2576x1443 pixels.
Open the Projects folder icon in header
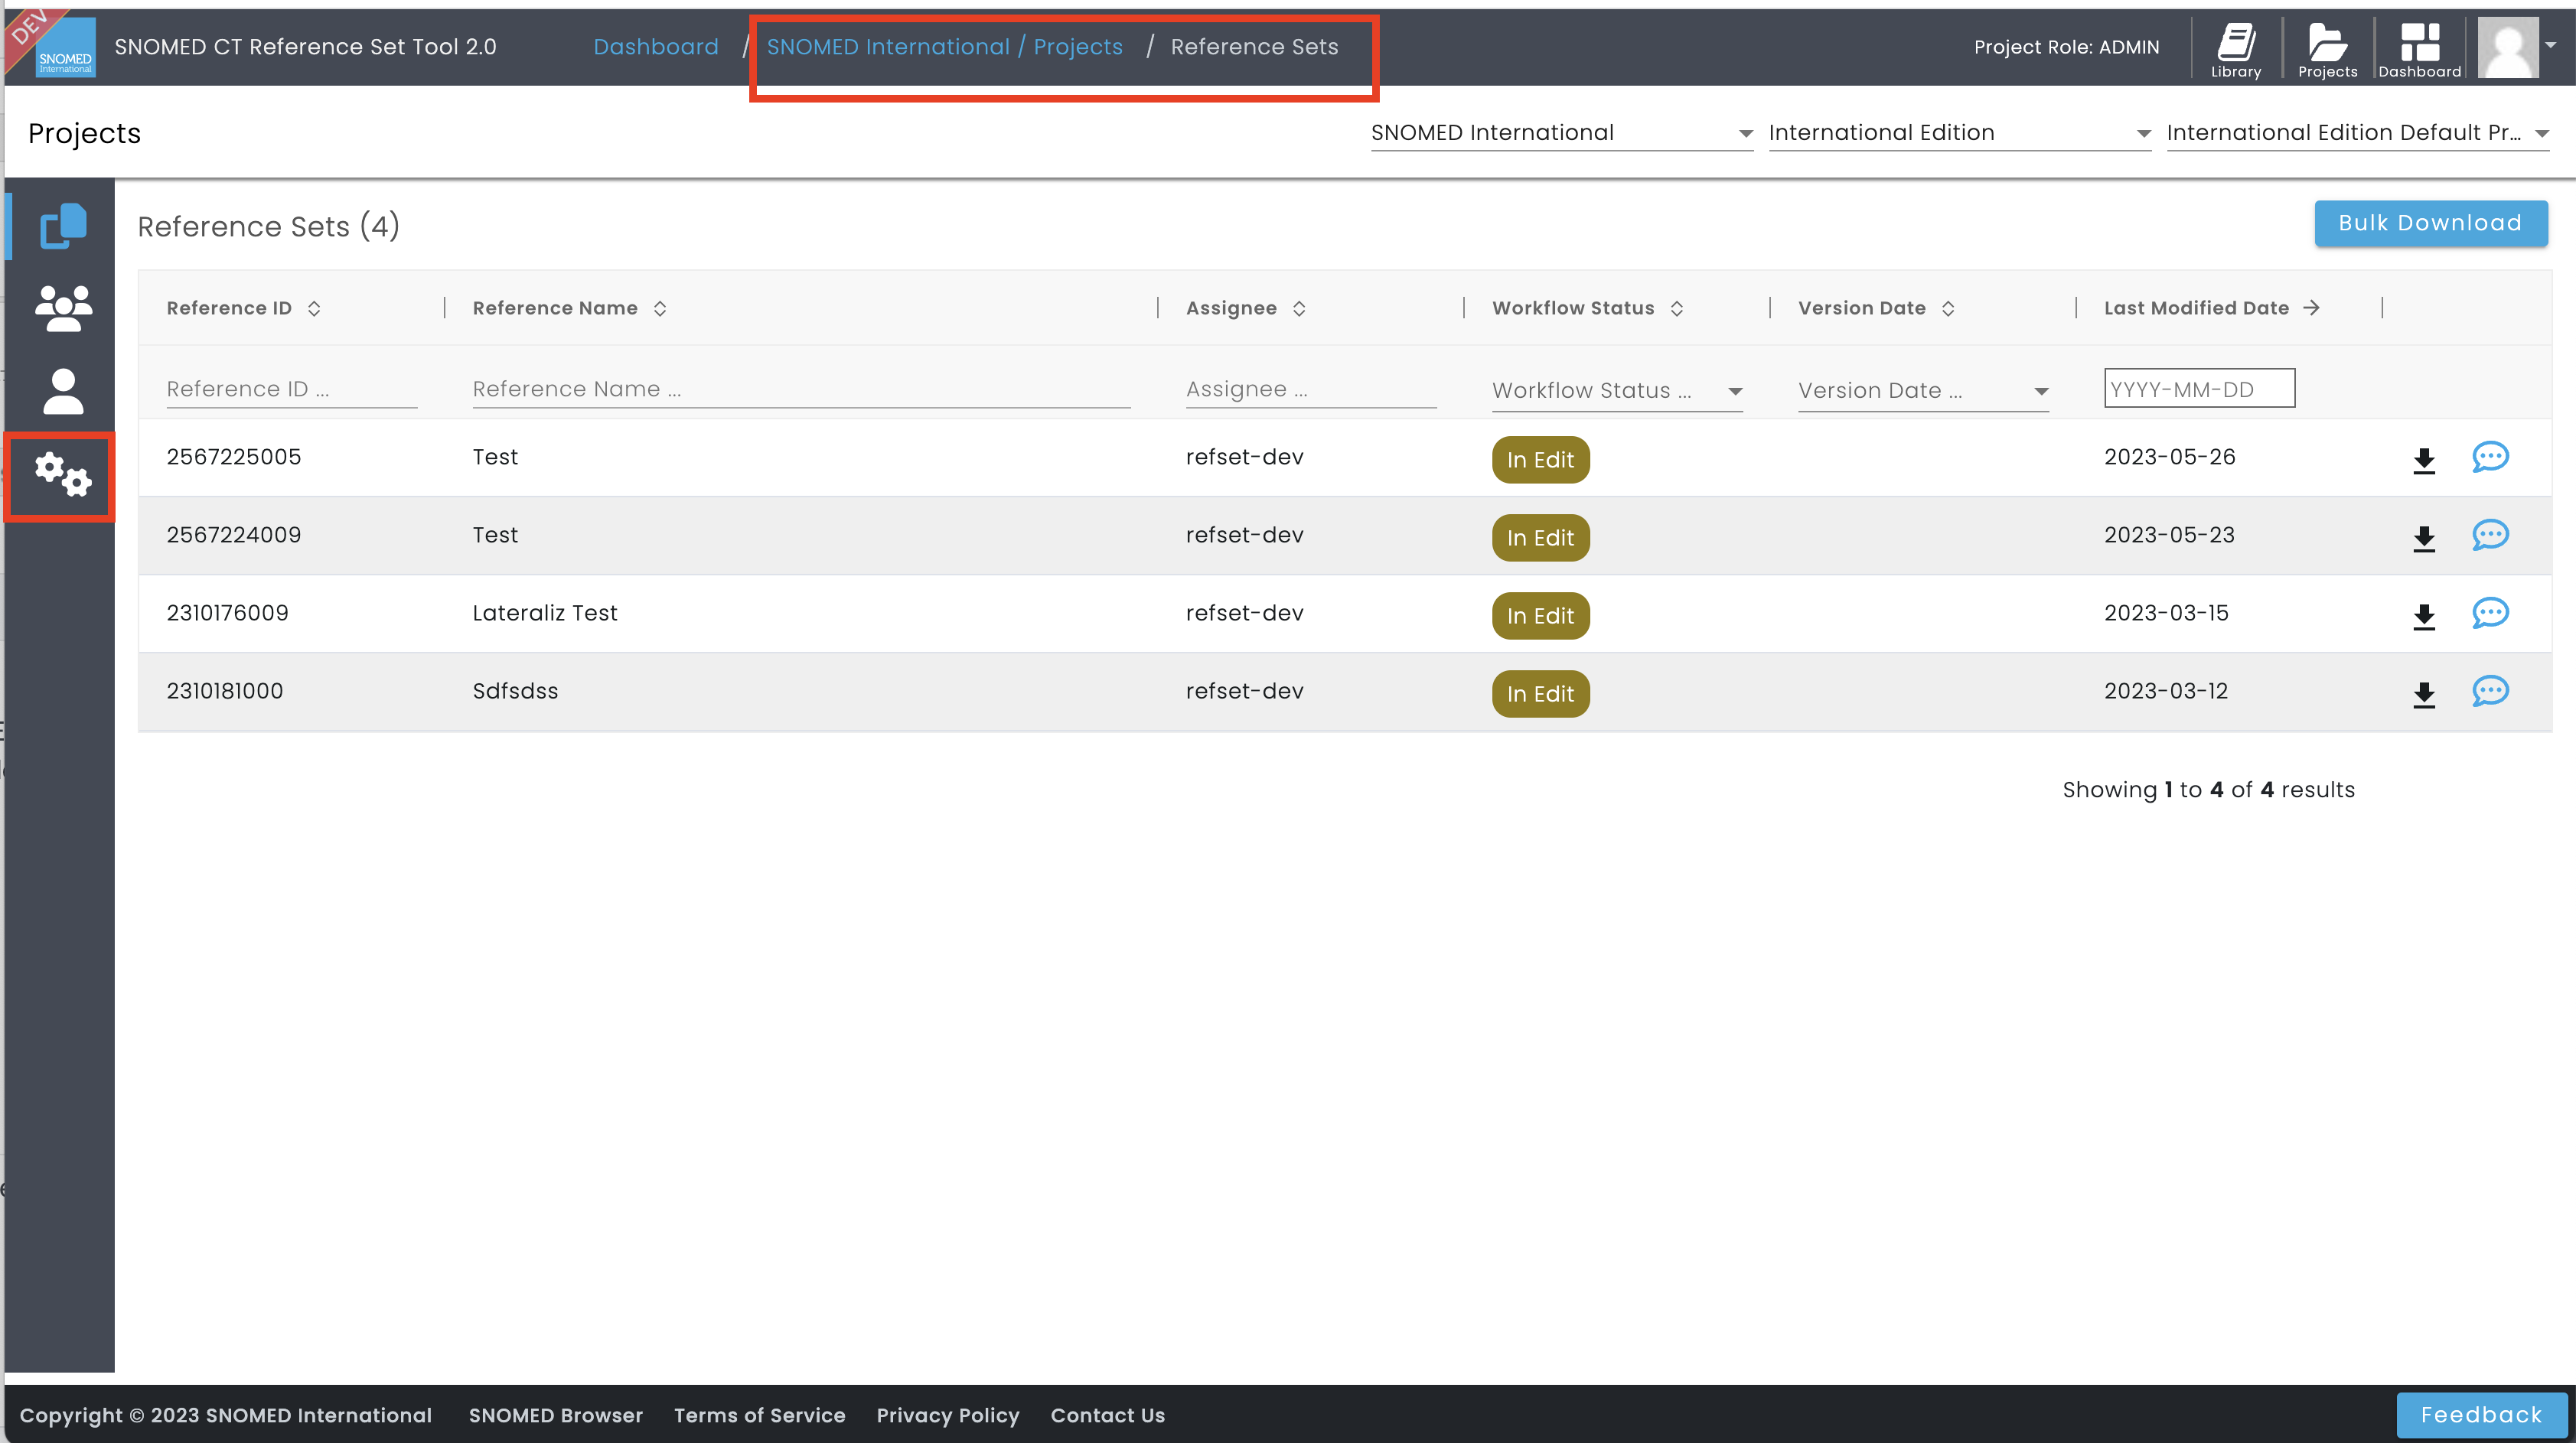click(x=2327, y=50)
